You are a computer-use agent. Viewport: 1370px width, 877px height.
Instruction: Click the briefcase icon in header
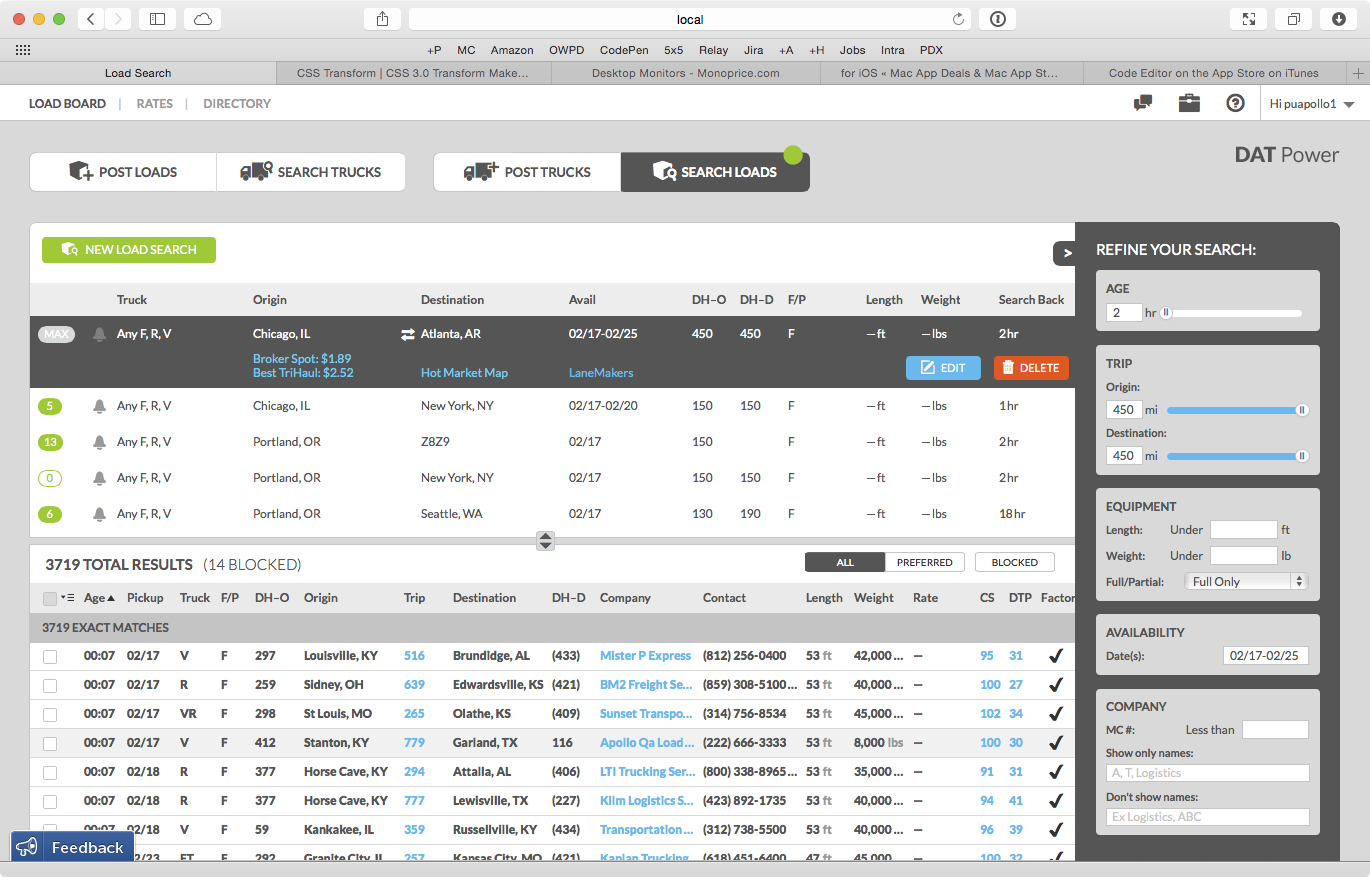coord(1189,103)
